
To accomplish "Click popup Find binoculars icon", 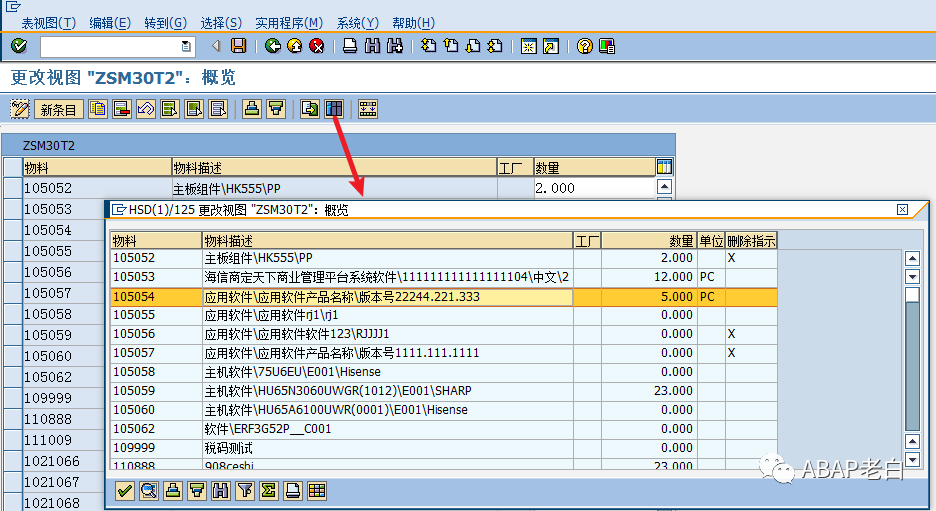I will click(221, 491).
